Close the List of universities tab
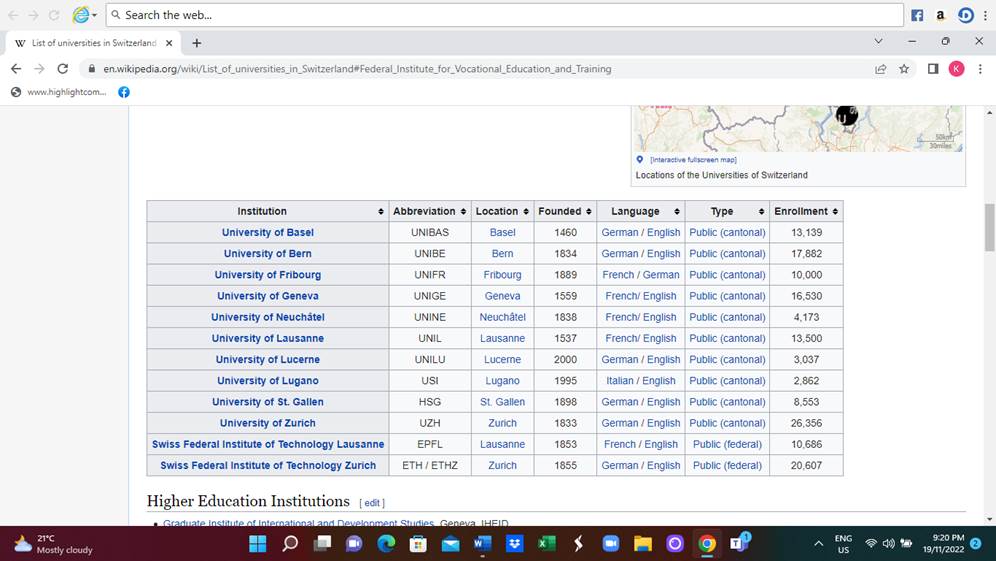Screen dimensions: 996x561 169,43
